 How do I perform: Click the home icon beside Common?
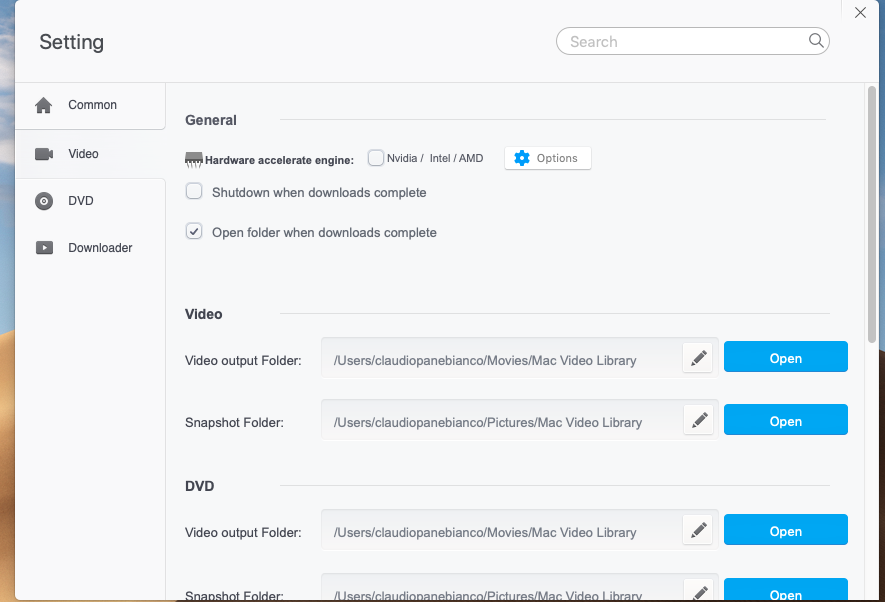click(x=43, y=105)
